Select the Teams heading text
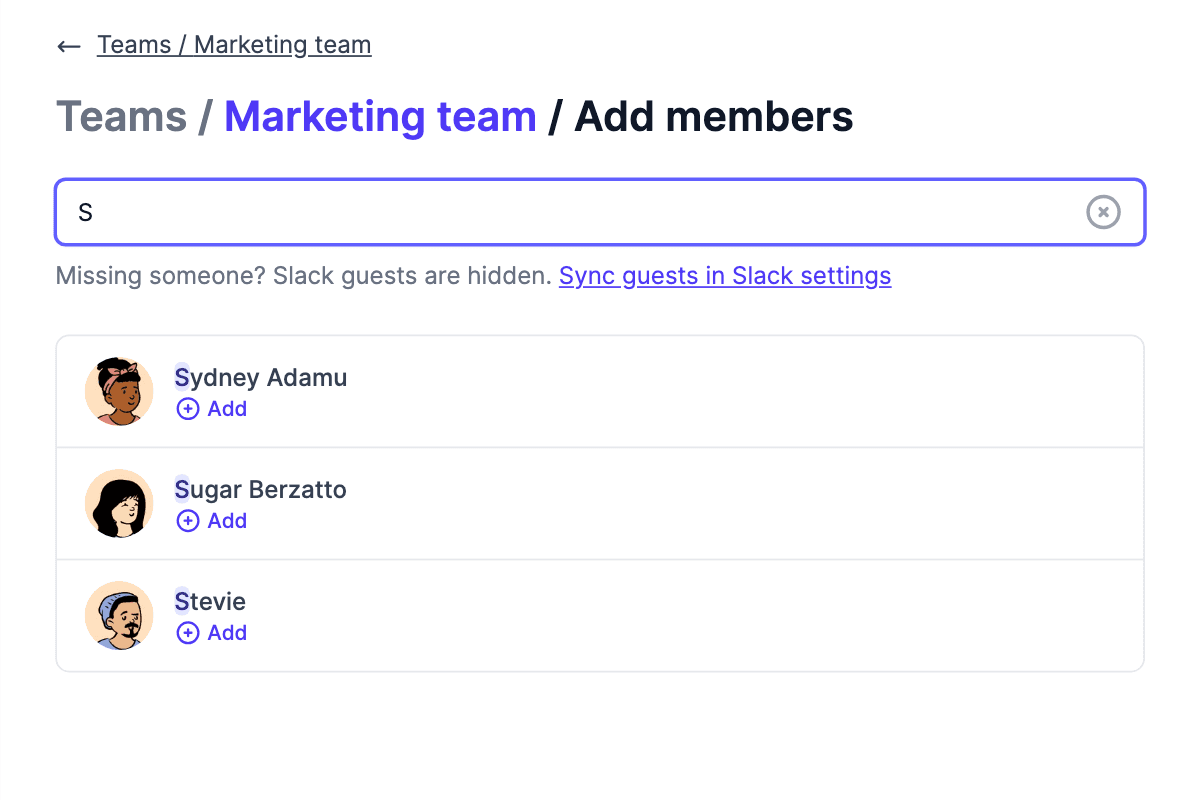Image resolution: width=1200 pixels, height=800 pixels. click(122, 117)
